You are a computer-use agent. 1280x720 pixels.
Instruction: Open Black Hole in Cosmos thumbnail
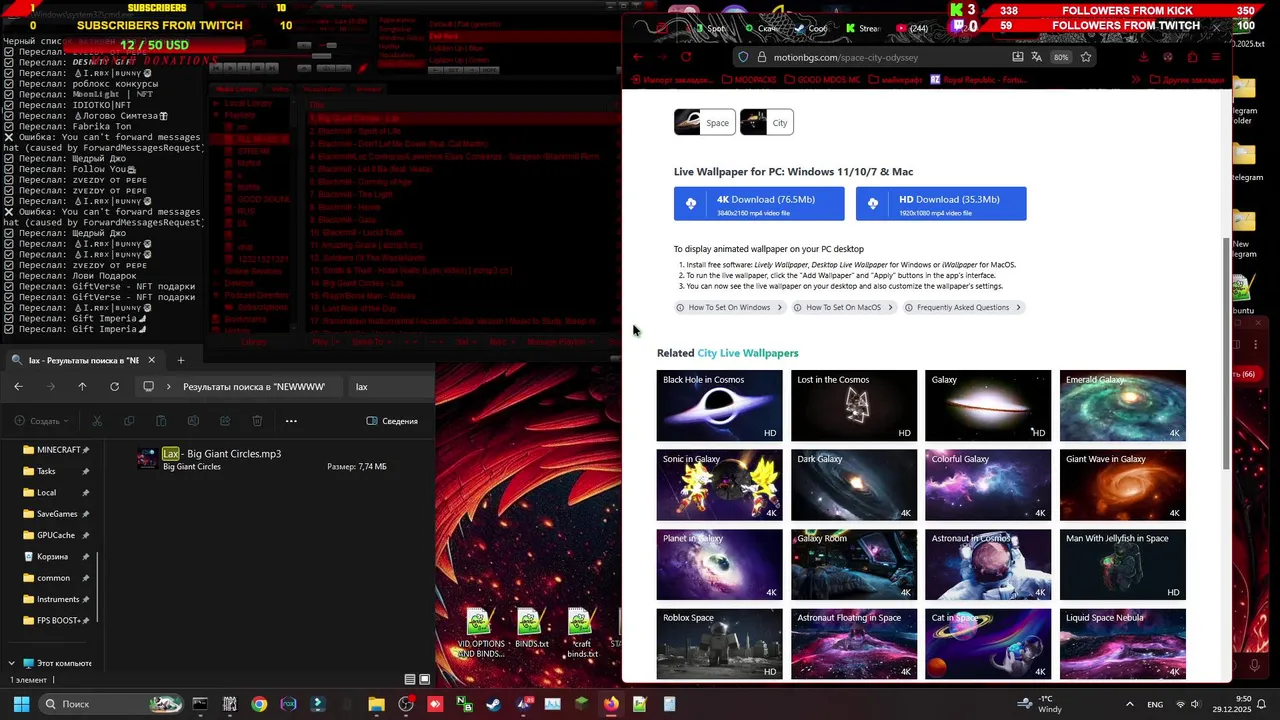pos(719,405)
